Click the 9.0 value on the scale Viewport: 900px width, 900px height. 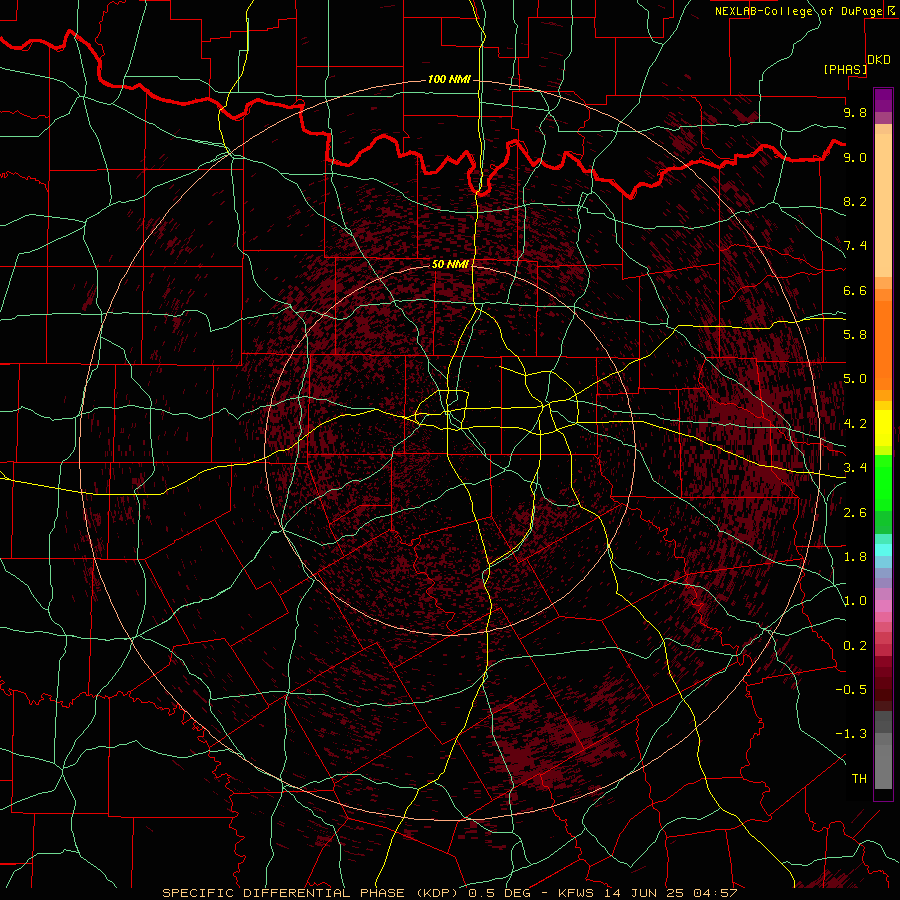click(x=855, y=157)
